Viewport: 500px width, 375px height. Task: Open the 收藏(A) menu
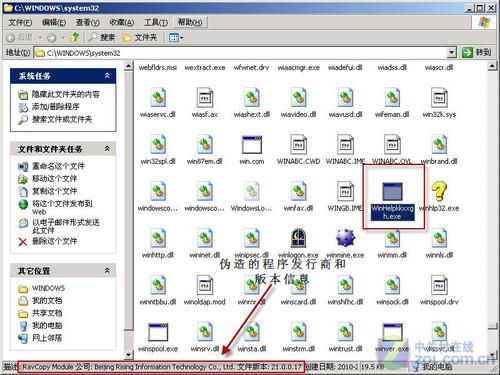pos(122,22)
